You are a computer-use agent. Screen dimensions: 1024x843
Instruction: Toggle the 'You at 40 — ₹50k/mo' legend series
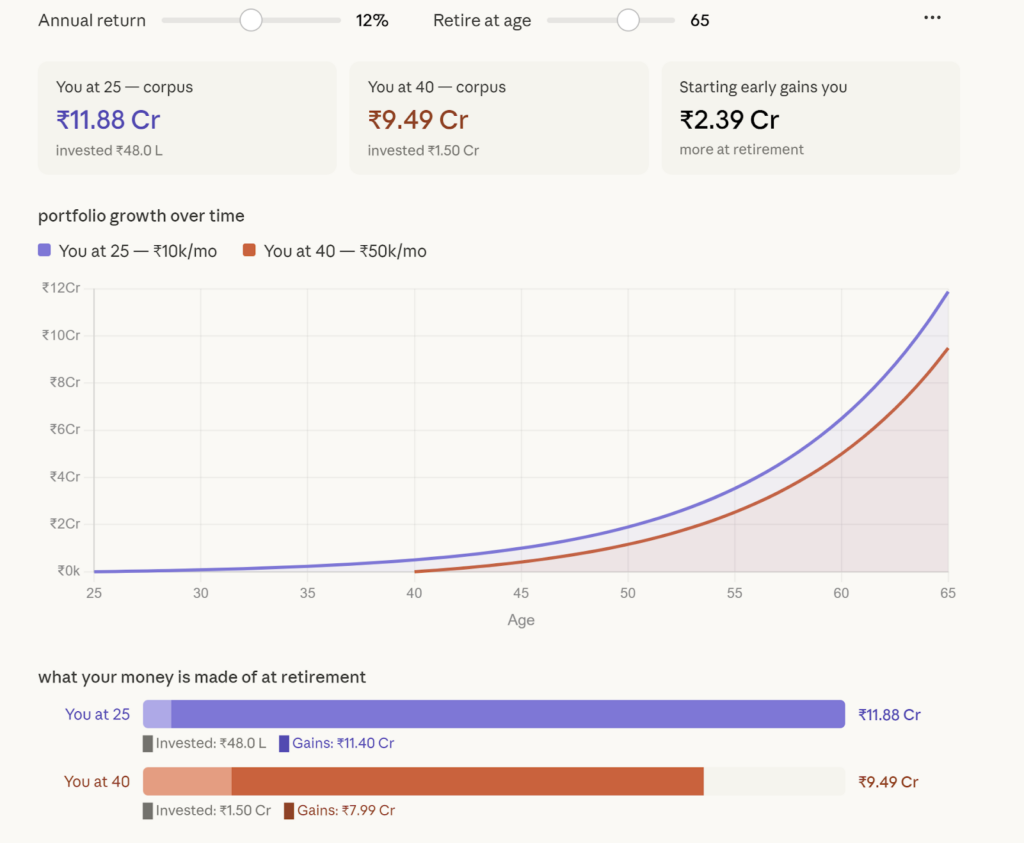[x=344, y=251]
